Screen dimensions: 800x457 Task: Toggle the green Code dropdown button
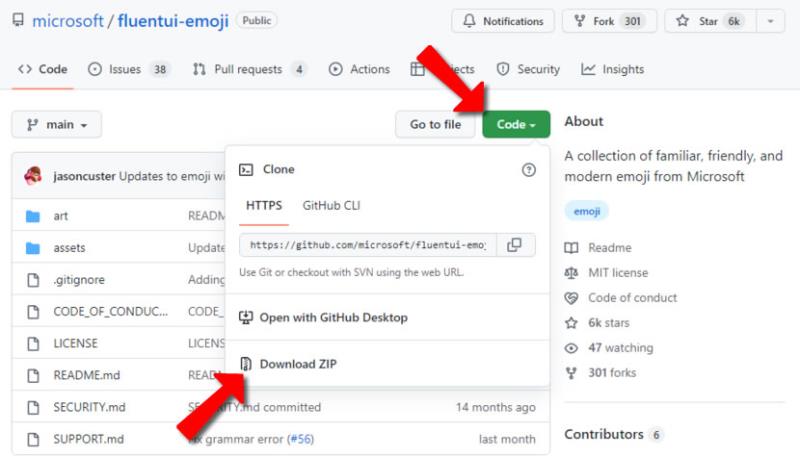(516, 124)
